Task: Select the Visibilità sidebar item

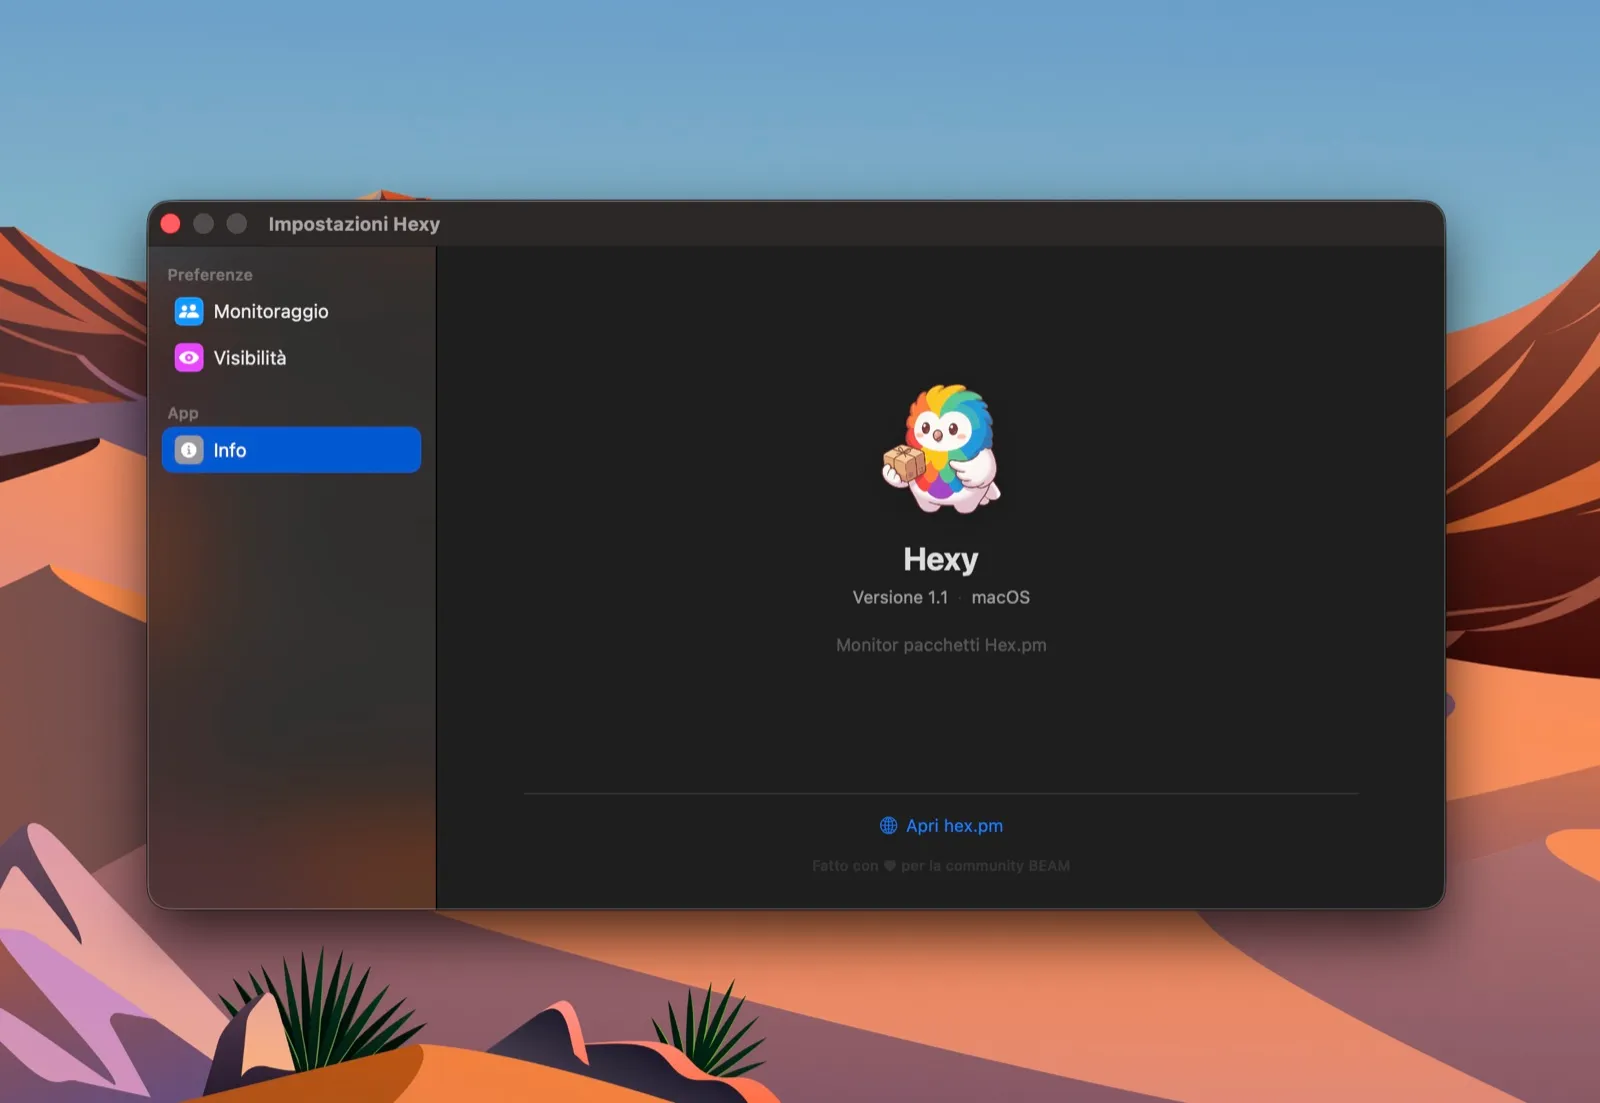Action: coord(291,358)
